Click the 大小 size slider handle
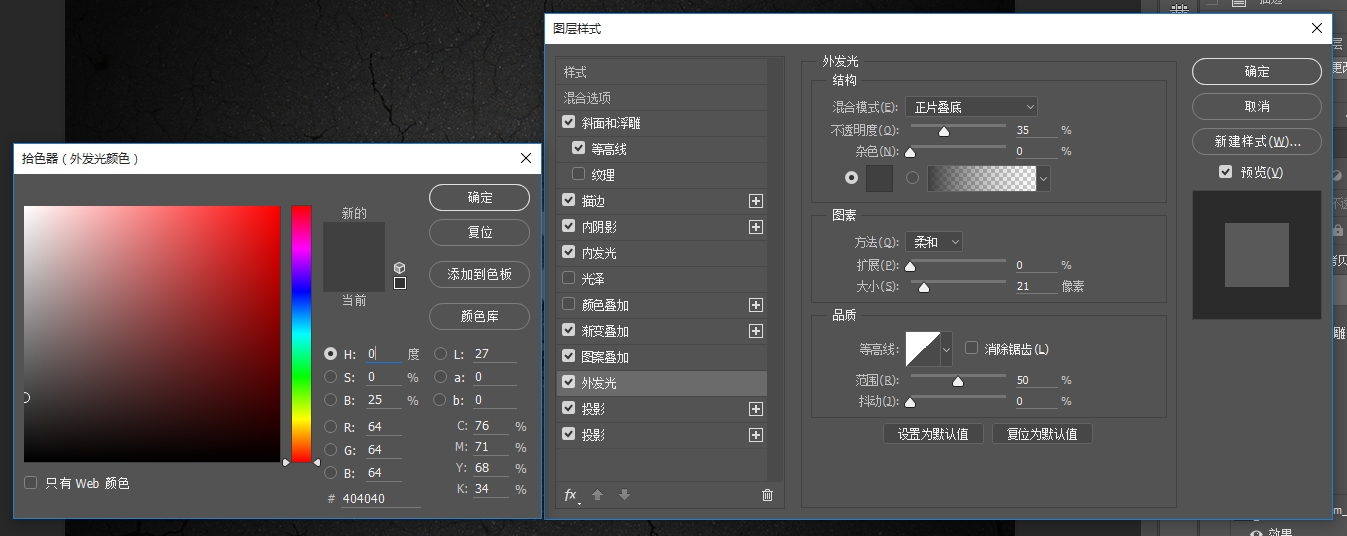The width and height of the screenshot is (1347, 536). pos(924,288)
